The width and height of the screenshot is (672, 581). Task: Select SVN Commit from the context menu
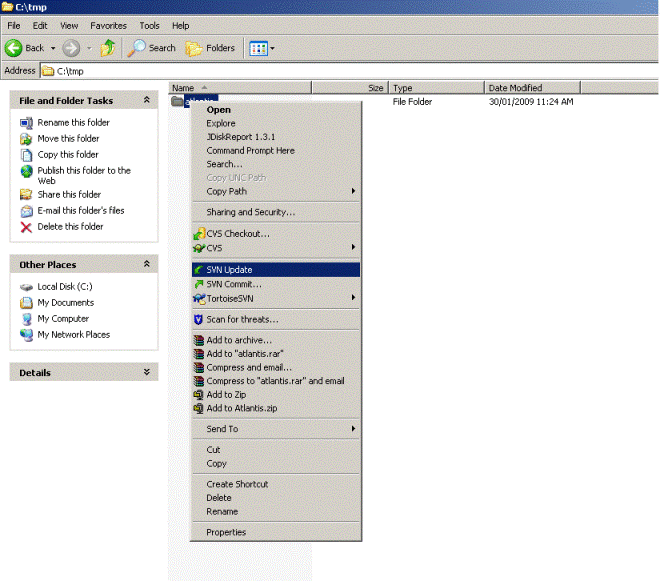click(233, 285)
